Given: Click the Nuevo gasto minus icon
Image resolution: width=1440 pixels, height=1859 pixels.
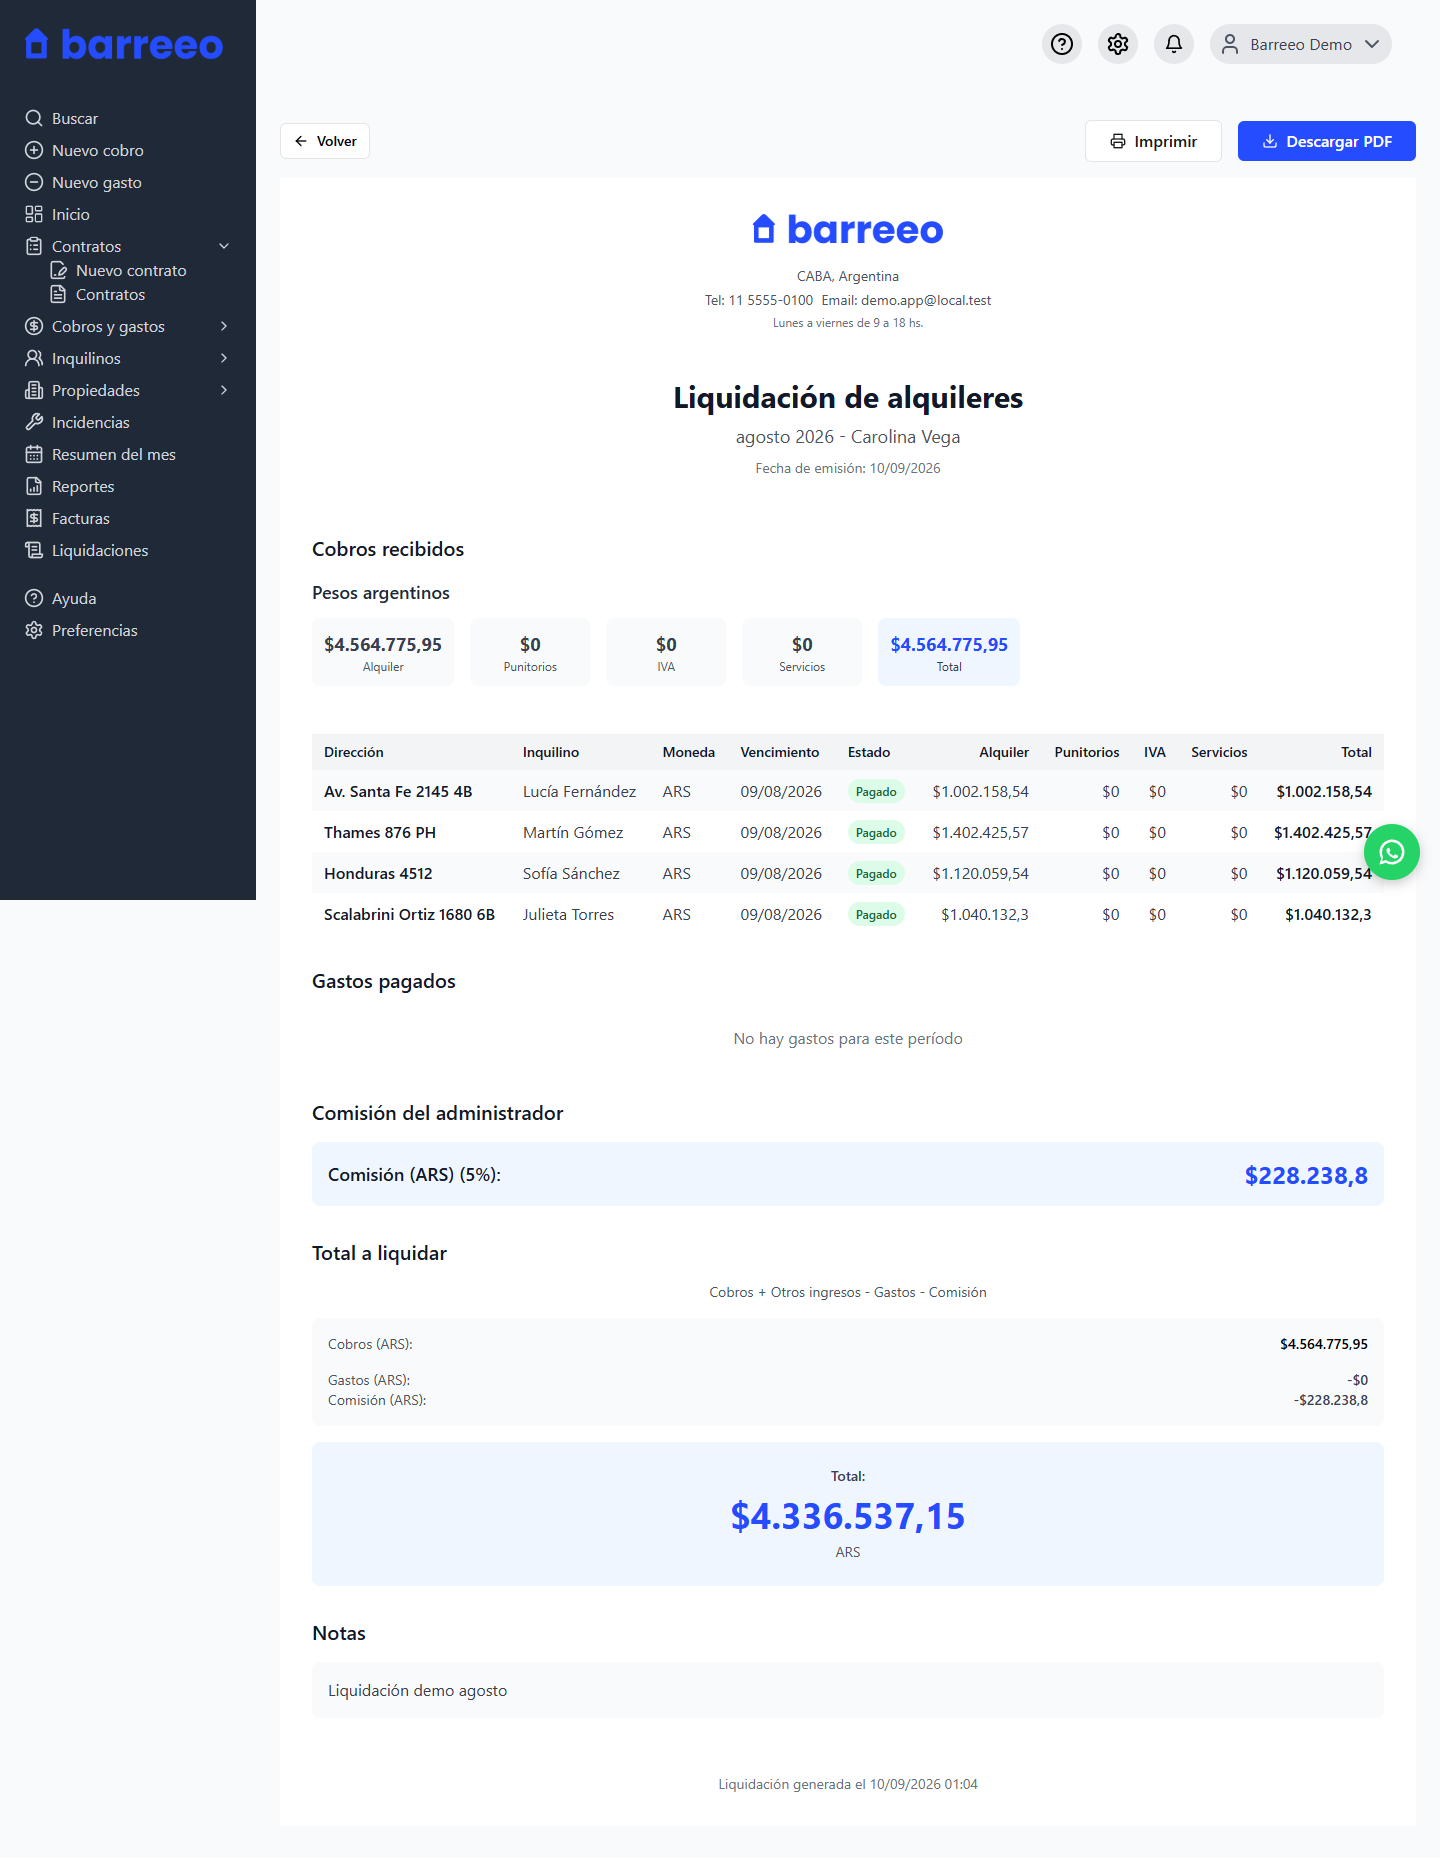Looking at the screenshot, I should click(x=34, y=182).
